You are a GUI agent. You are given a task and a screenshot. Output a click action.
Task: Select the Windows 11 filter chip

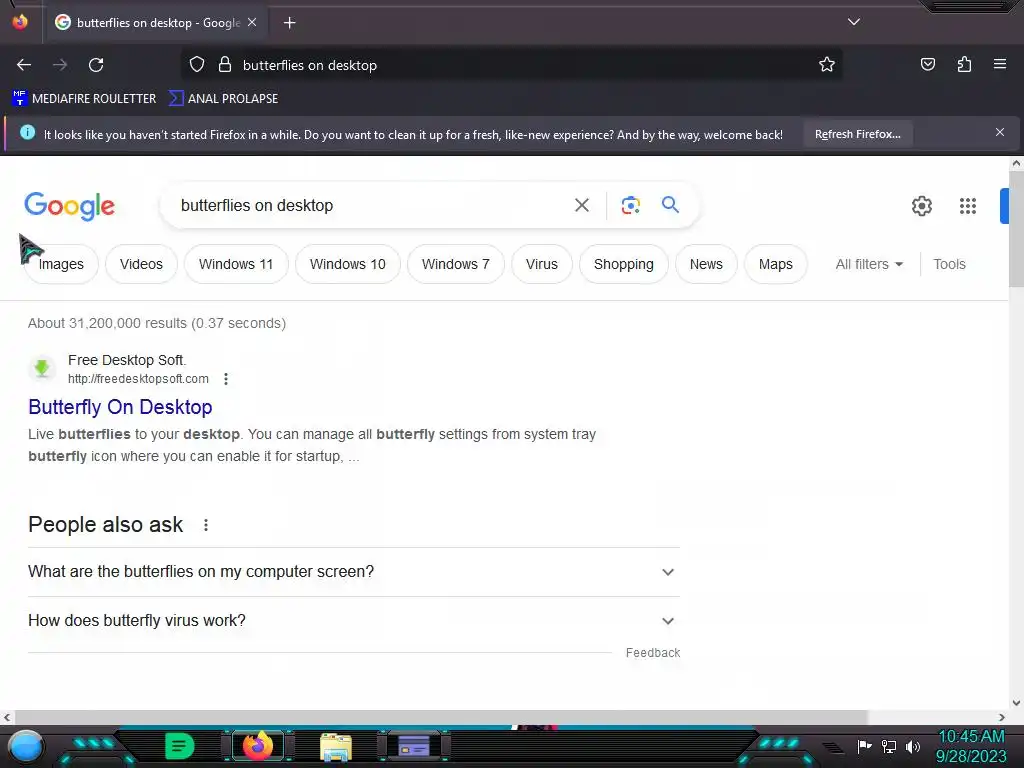236,264
